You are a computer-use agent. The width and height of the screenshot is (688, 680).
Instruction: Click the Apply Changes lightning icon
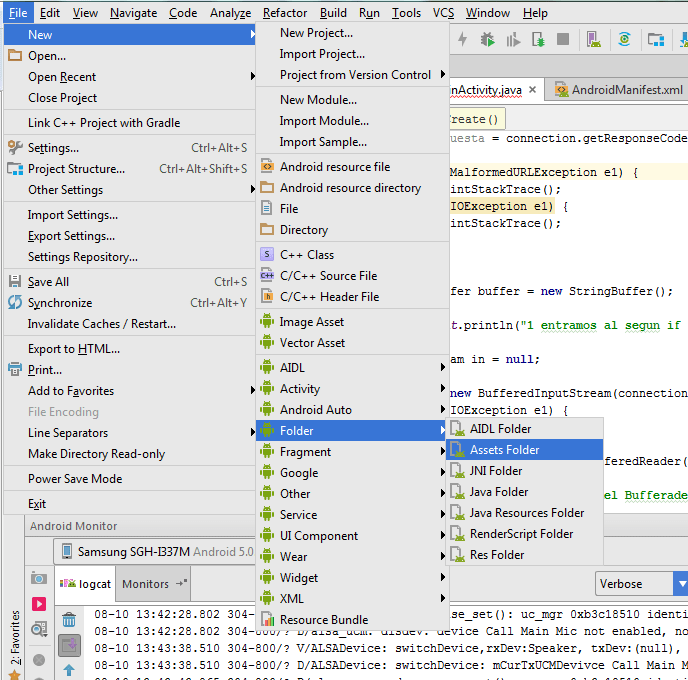[462, 39]
